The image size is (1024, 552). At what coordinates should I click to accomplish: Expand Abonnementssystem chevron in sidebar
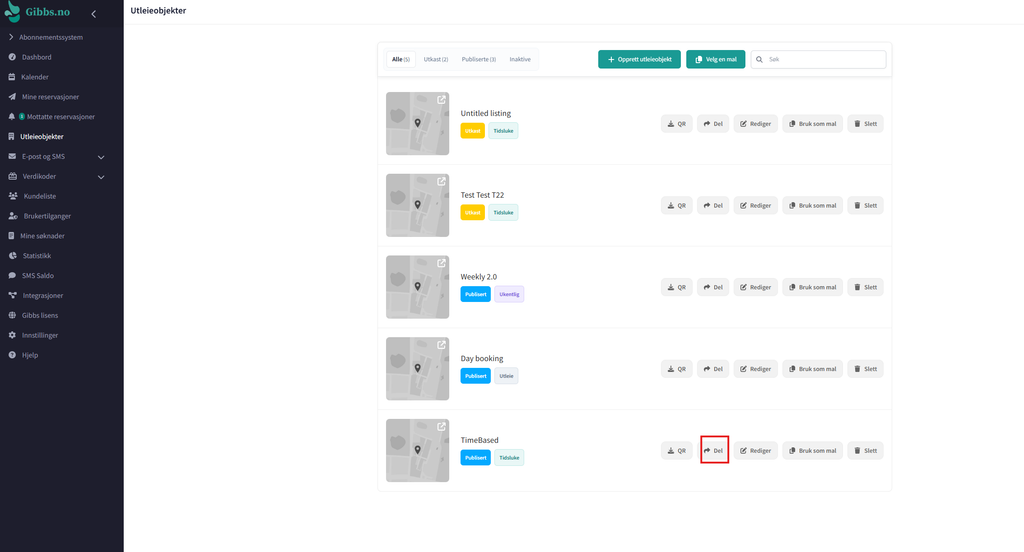(x=11, y=37)
